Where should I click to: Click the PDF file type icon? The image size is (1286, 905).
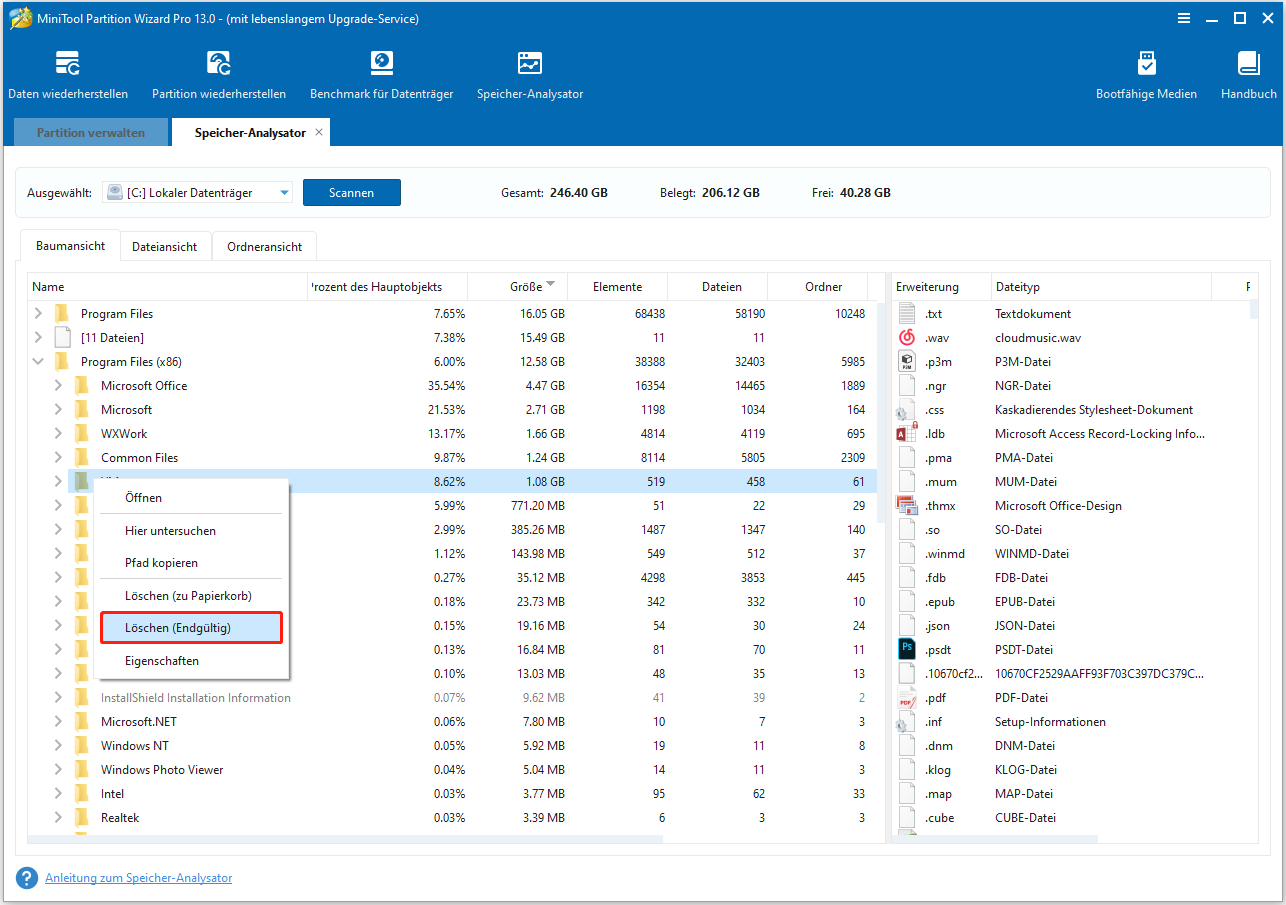906,697
